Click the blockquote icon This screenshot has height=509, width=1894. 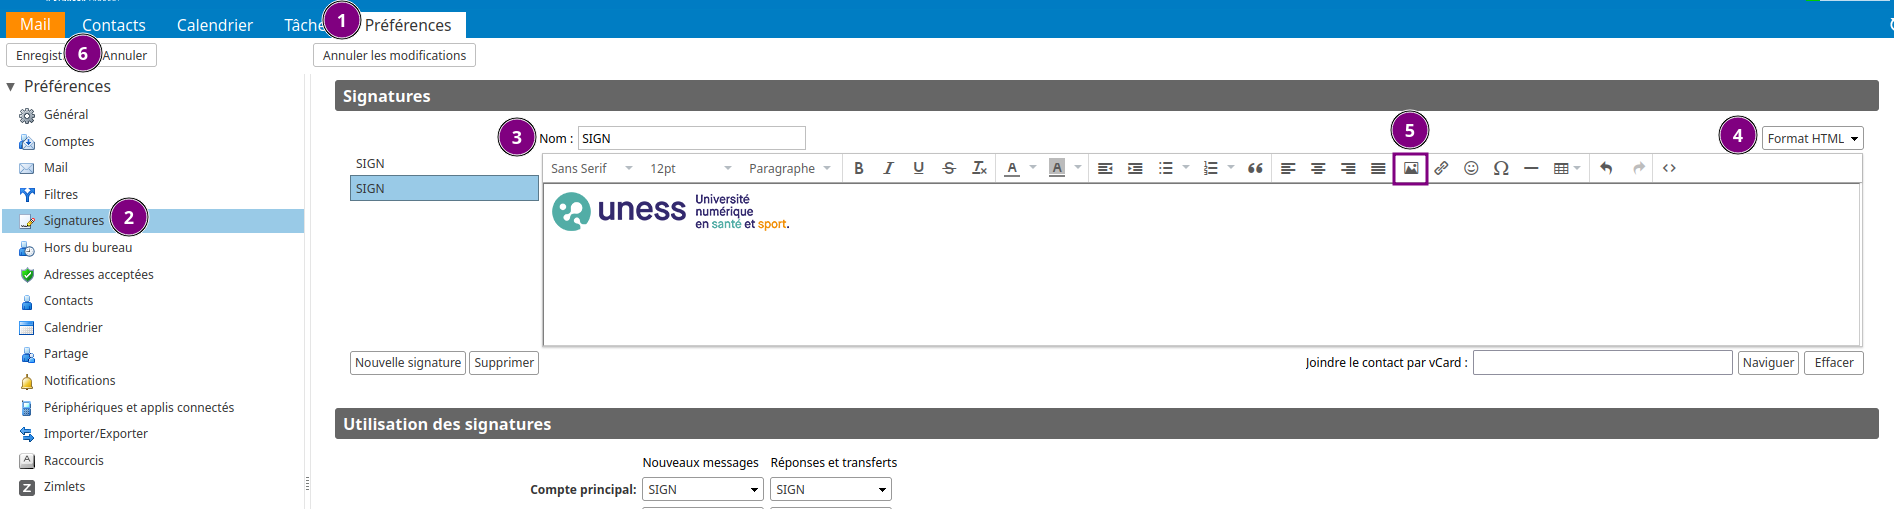click(1255, 168)
